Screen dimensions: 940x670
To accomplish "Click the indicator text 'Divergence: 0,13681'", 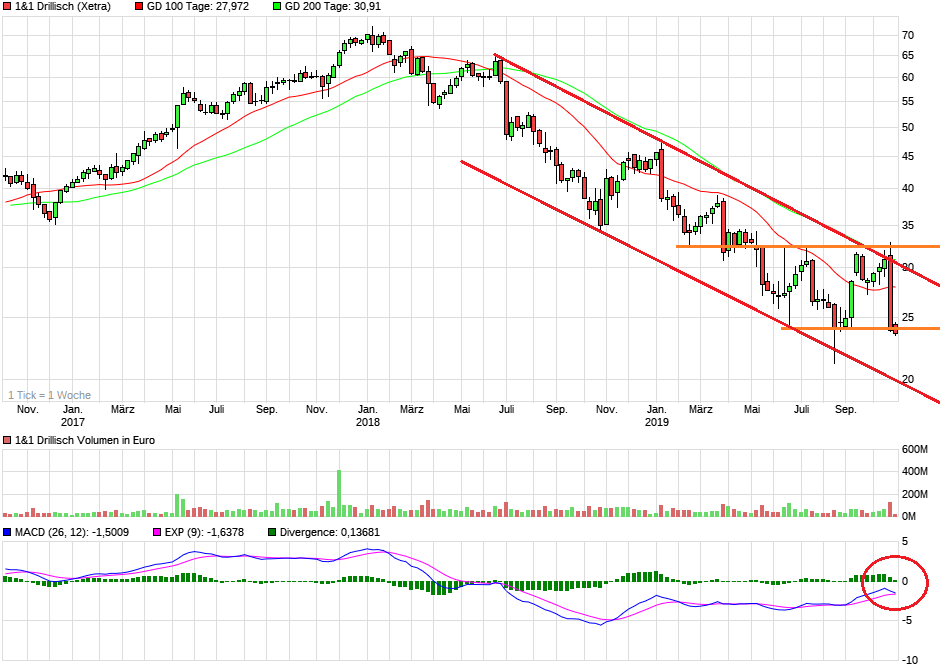I will pos(330,532).
